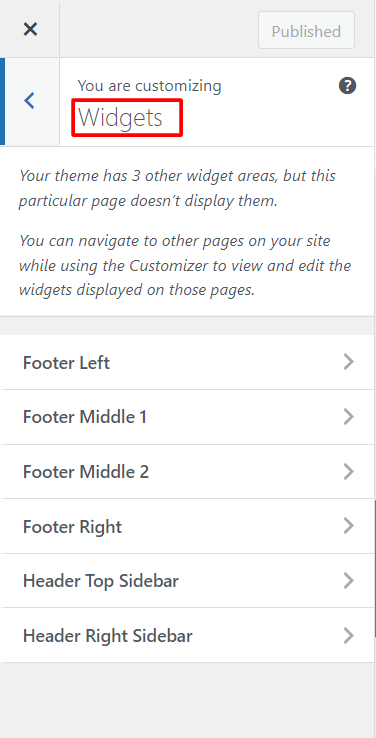Close the Customizer with the X icon
376x738 pixels.
point(30,30)
